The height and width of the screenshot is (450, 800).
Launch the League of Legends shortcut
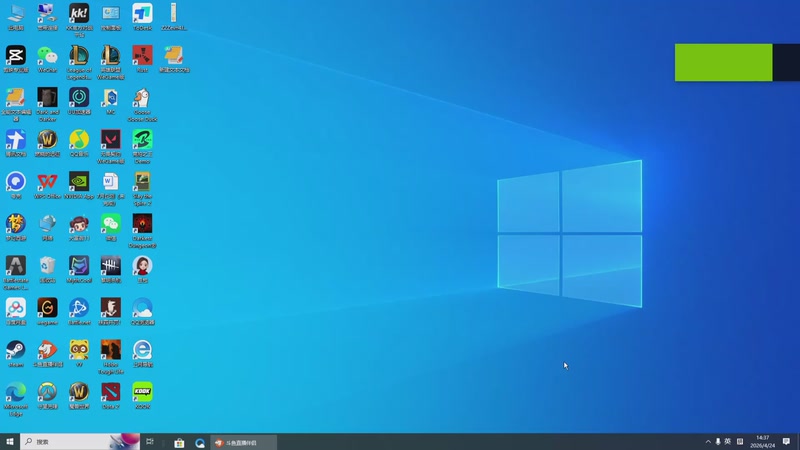click(x=79, y=62)
